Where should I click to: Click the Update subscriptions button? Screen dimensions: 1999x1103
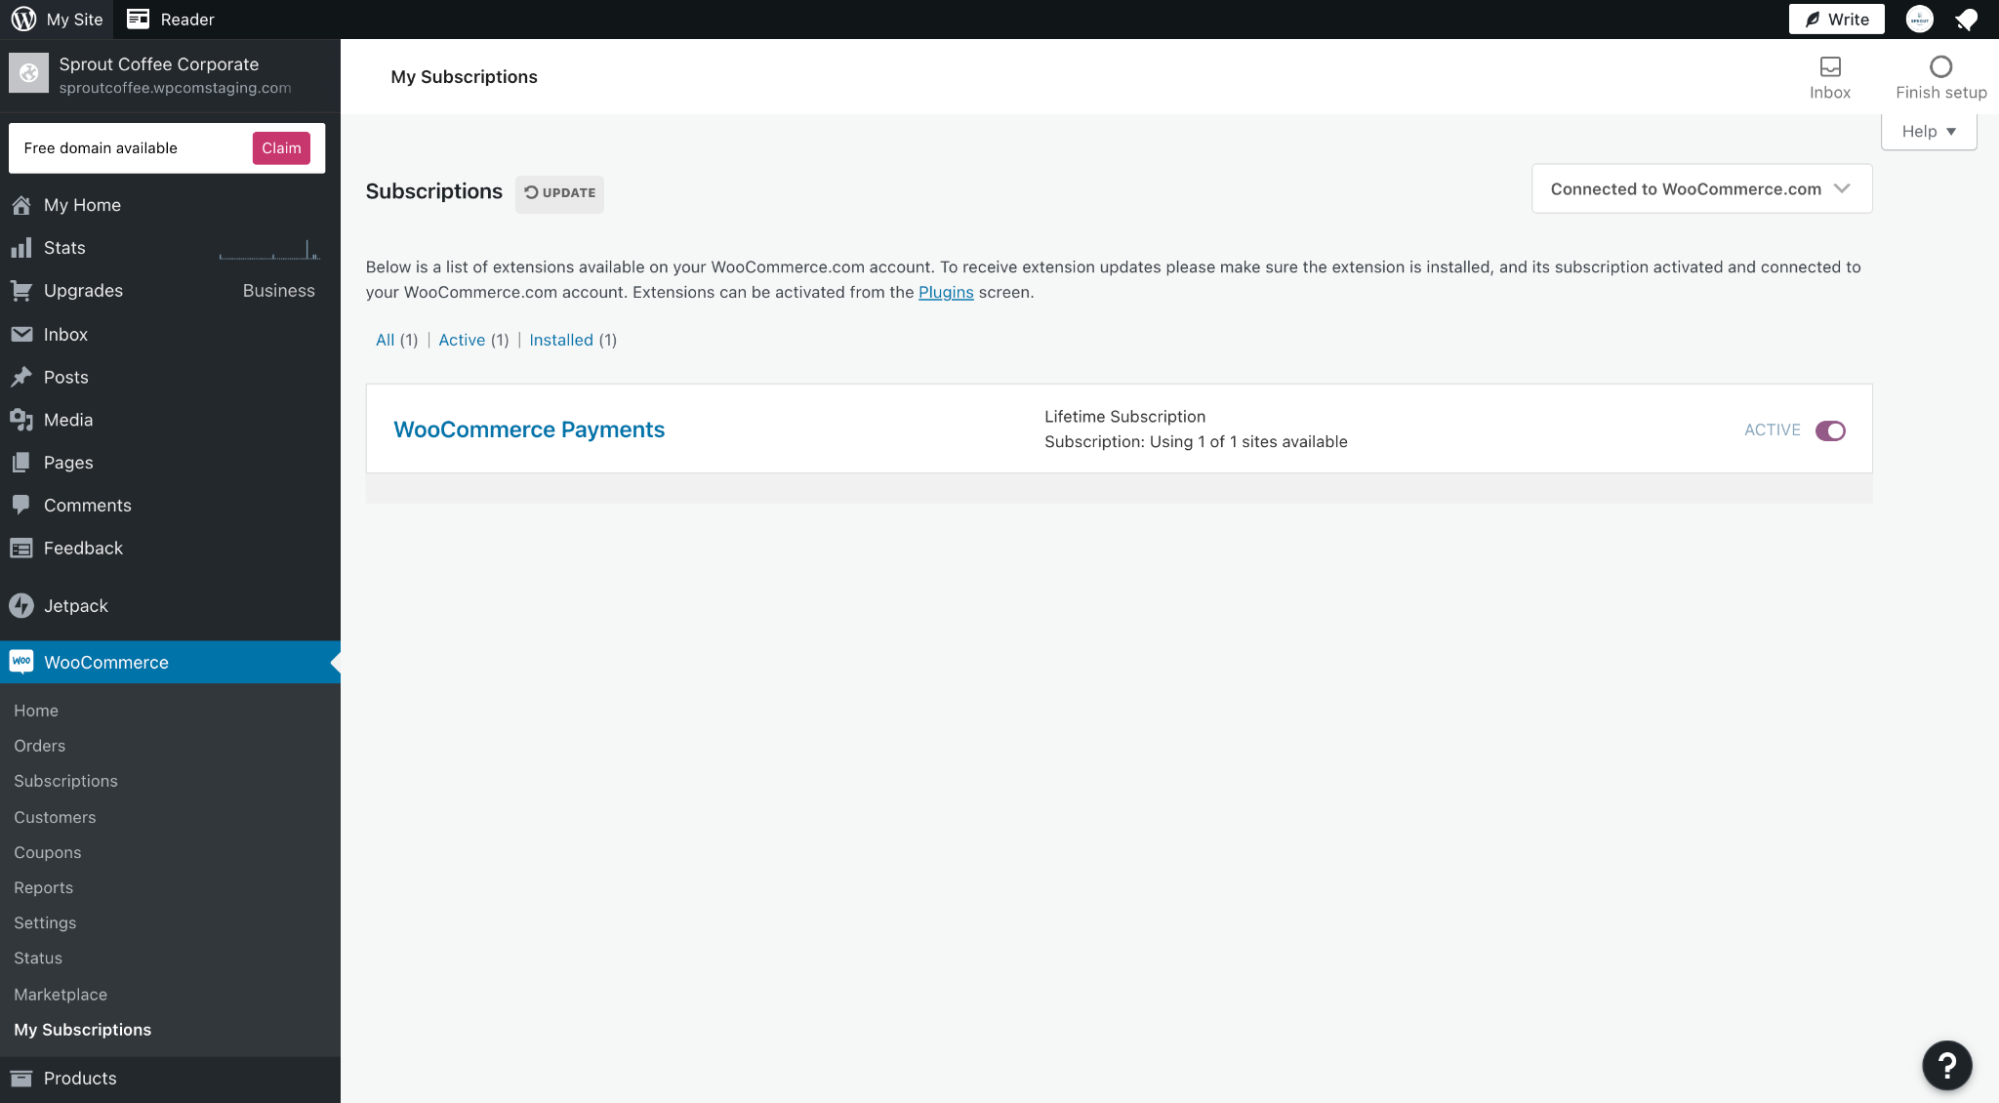tap(560, 193)
